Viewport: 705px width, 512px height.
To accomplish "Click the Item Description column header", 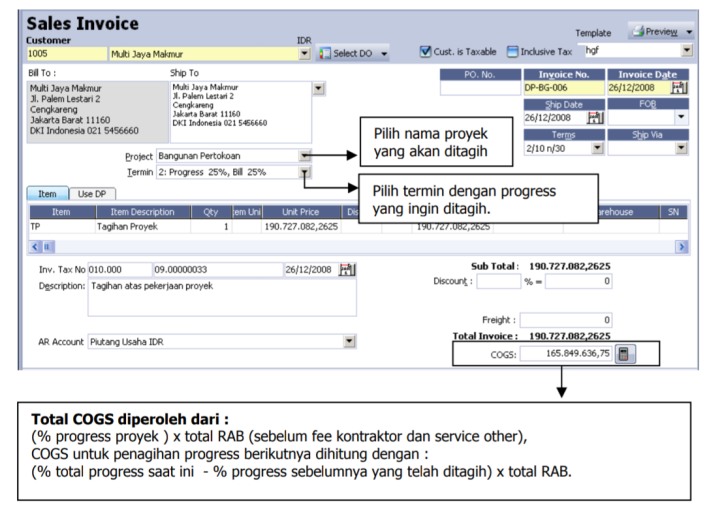I will (143, 212).
